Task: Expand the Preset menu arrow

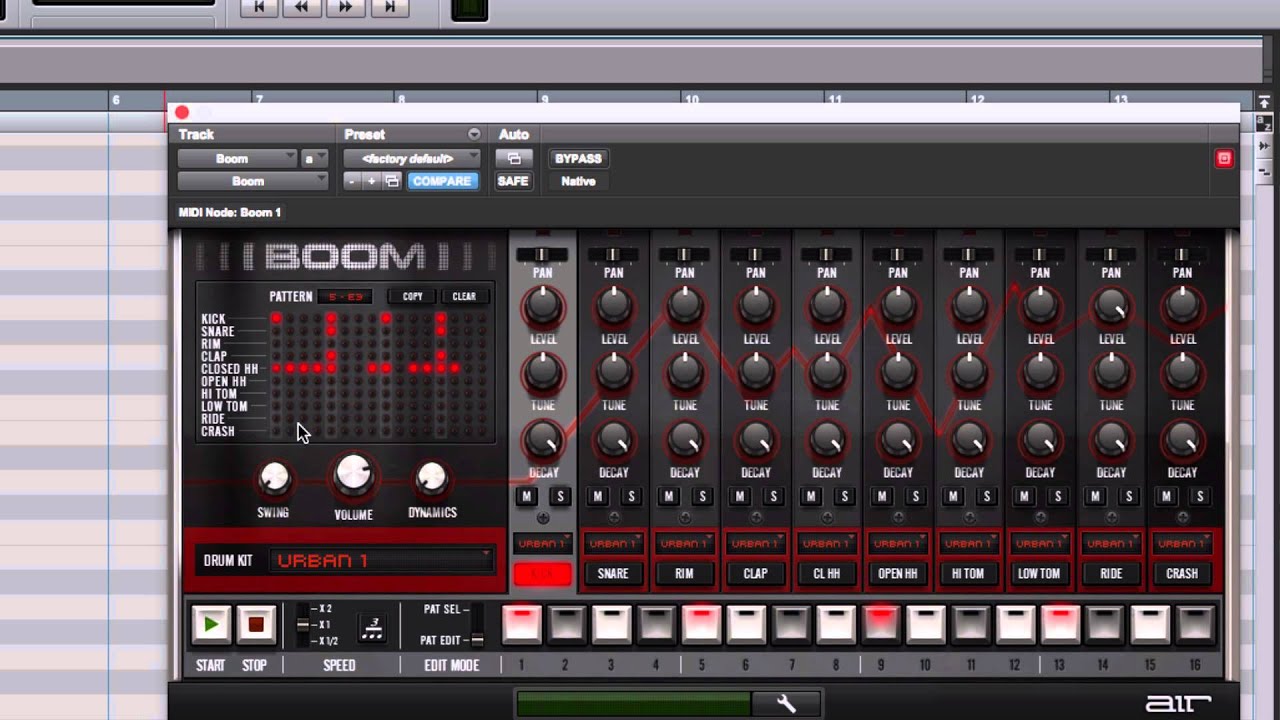Action: pyautogui.click(x=474, y=134)
